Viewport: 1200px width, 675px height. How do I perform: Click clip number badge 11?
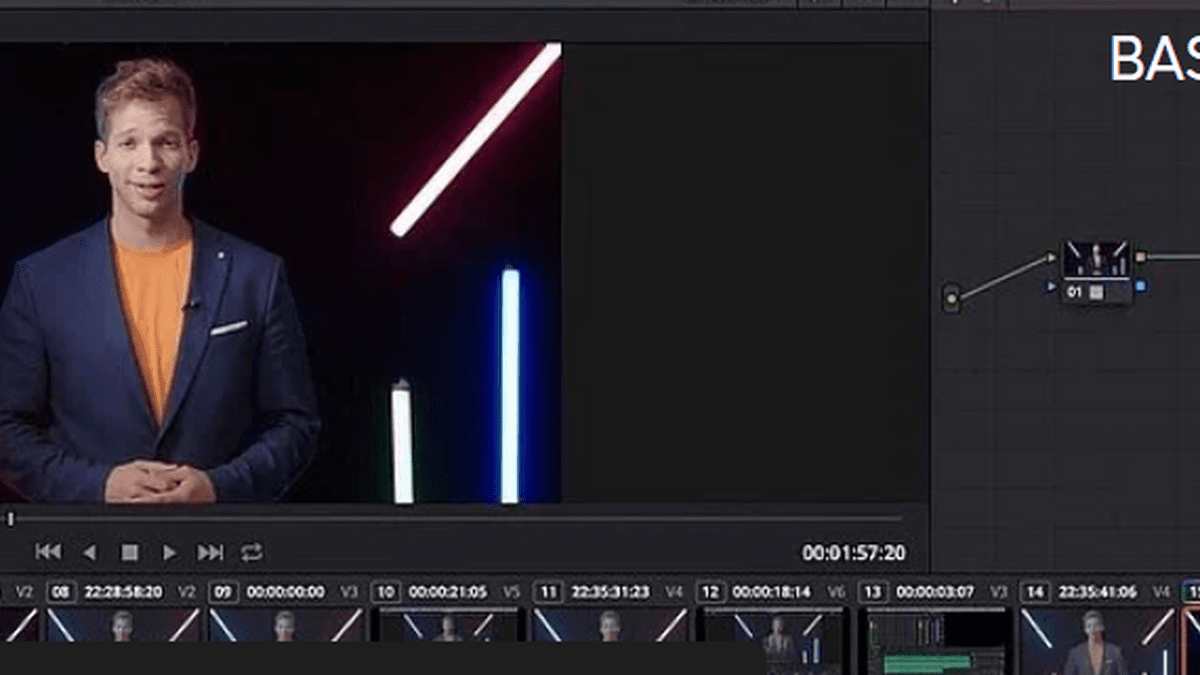pos(548,592)
